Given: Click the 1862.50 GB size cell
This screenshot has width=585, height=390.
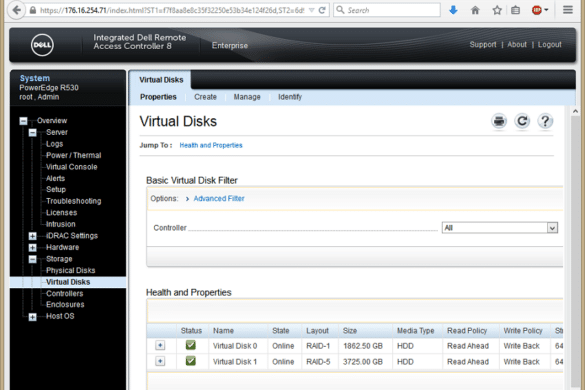Looking at the screenshot, I should (363, 346).
